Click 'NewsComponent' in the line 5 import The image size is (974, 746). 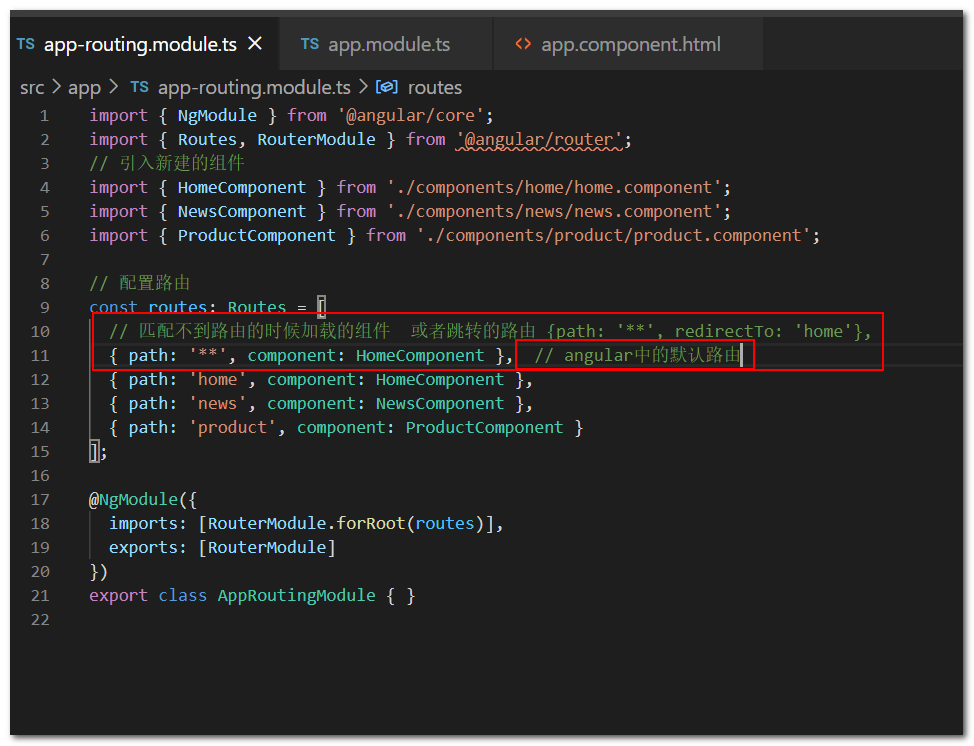click(242, 212)
